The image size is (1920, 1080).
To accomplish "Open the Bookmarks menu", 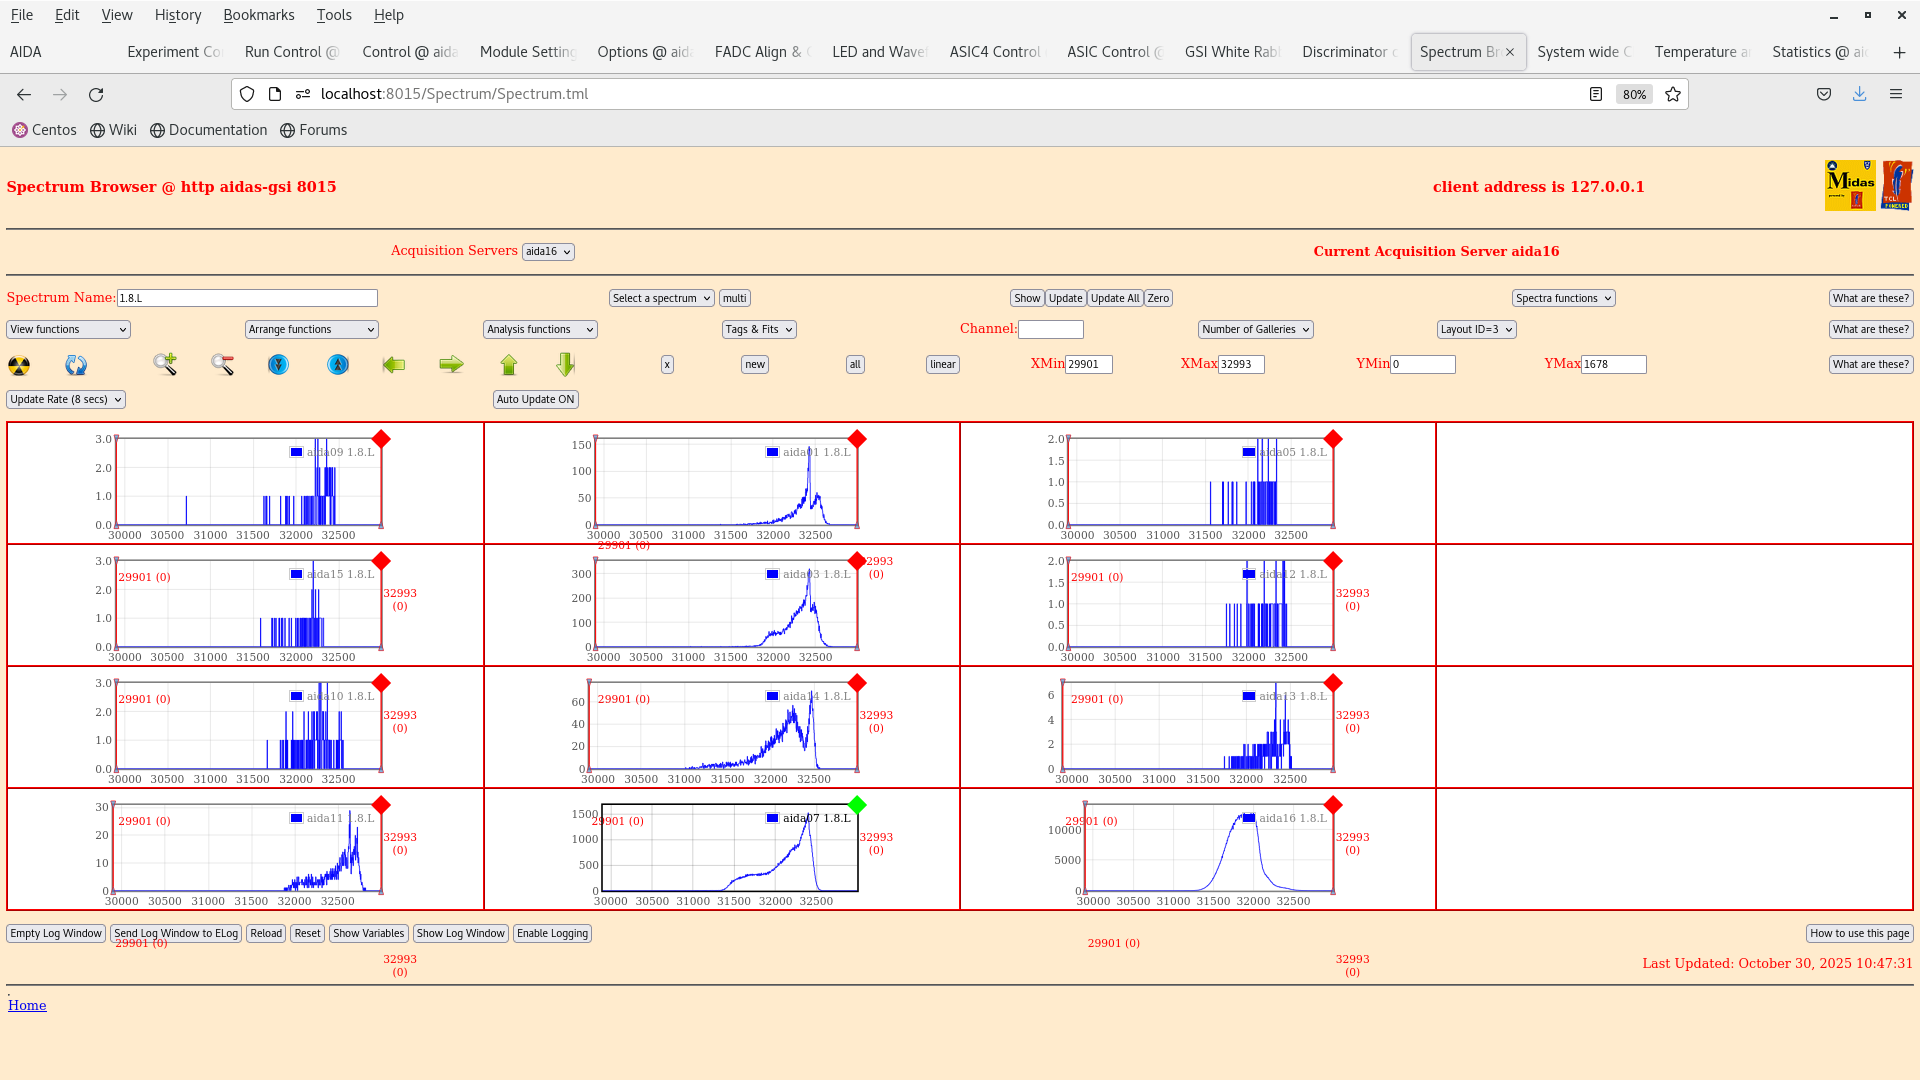I will point(259,15).
